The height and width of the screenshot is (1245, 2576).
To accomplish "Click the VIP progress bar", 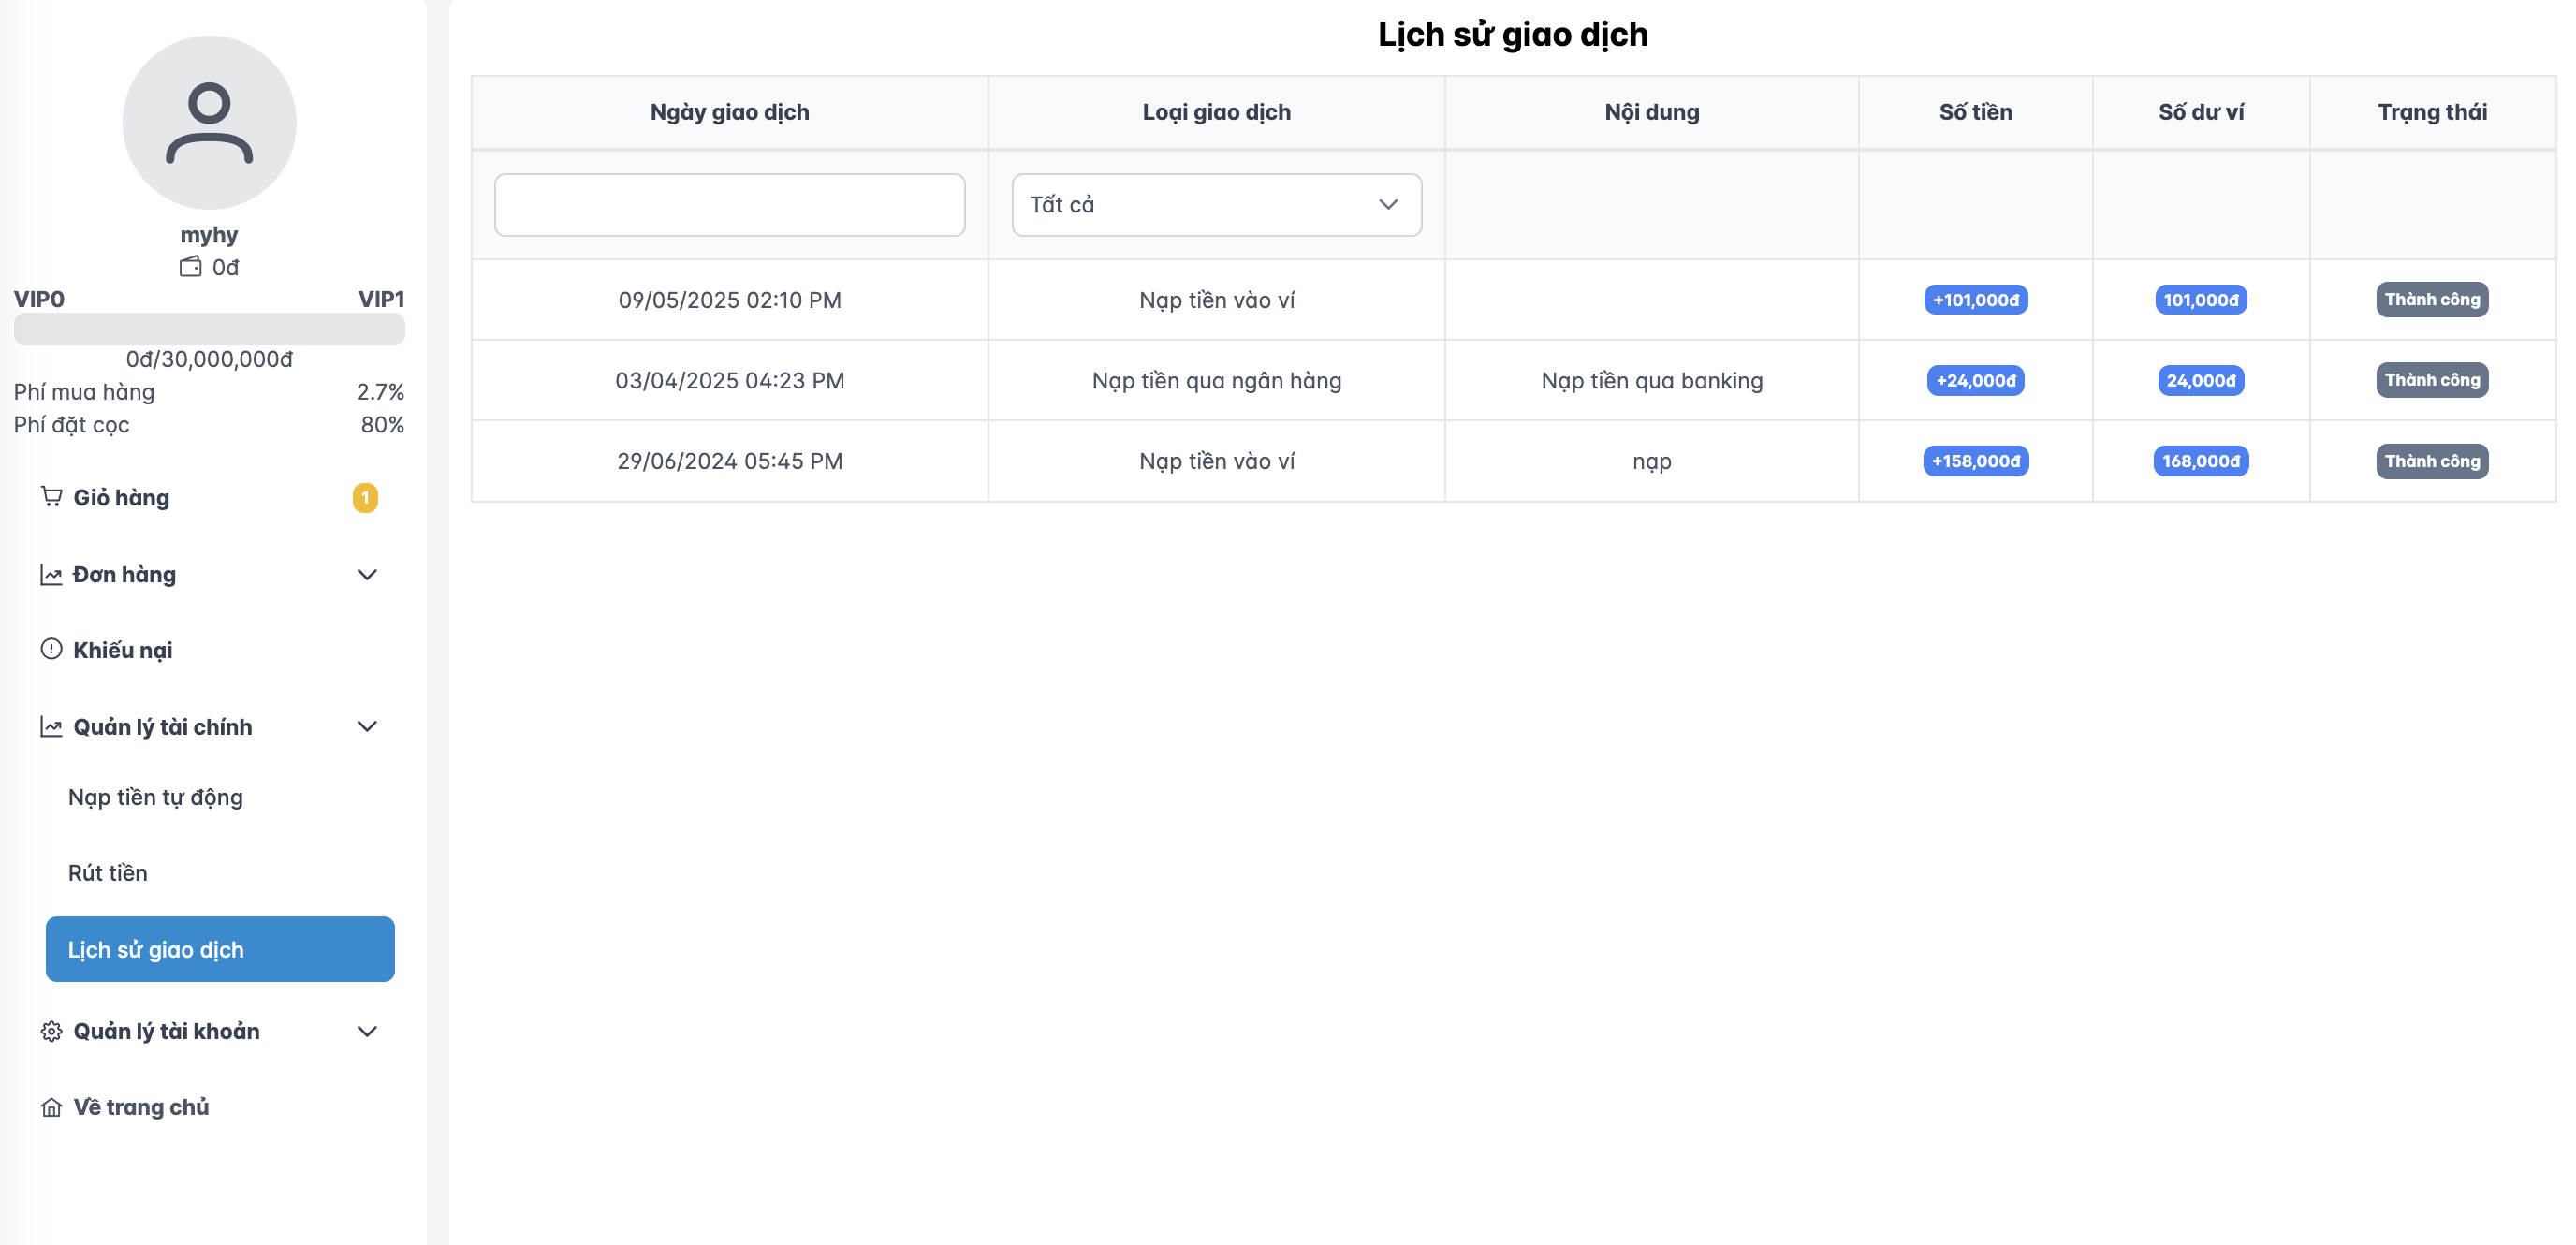I will point(209,328).
